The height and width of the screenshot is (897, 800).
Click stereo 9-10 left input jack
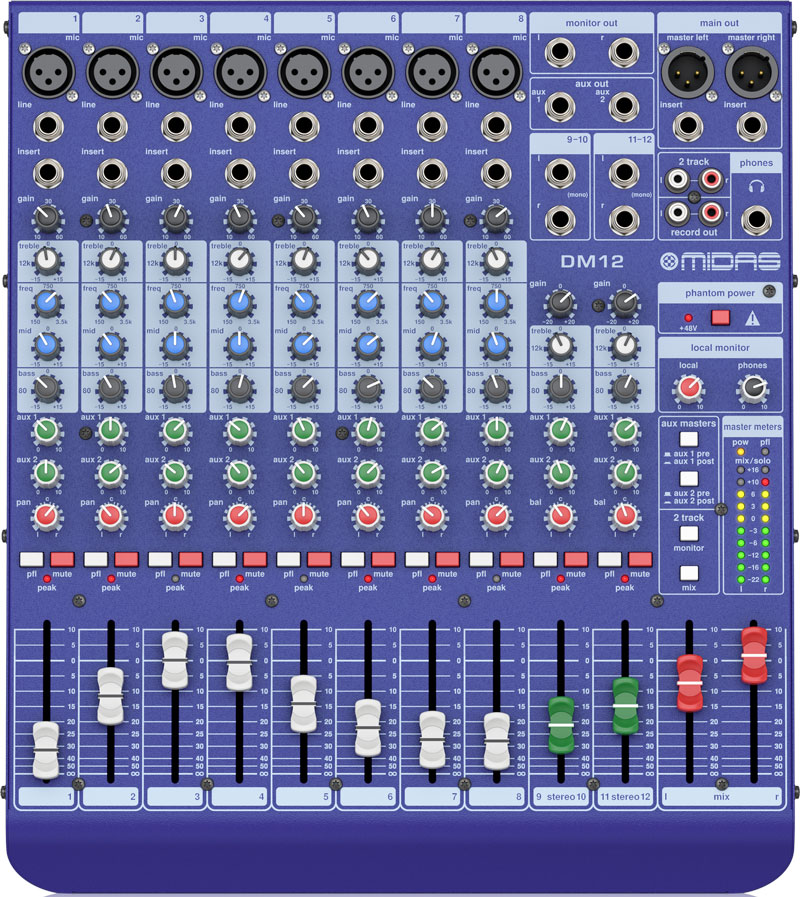point(560,172)
